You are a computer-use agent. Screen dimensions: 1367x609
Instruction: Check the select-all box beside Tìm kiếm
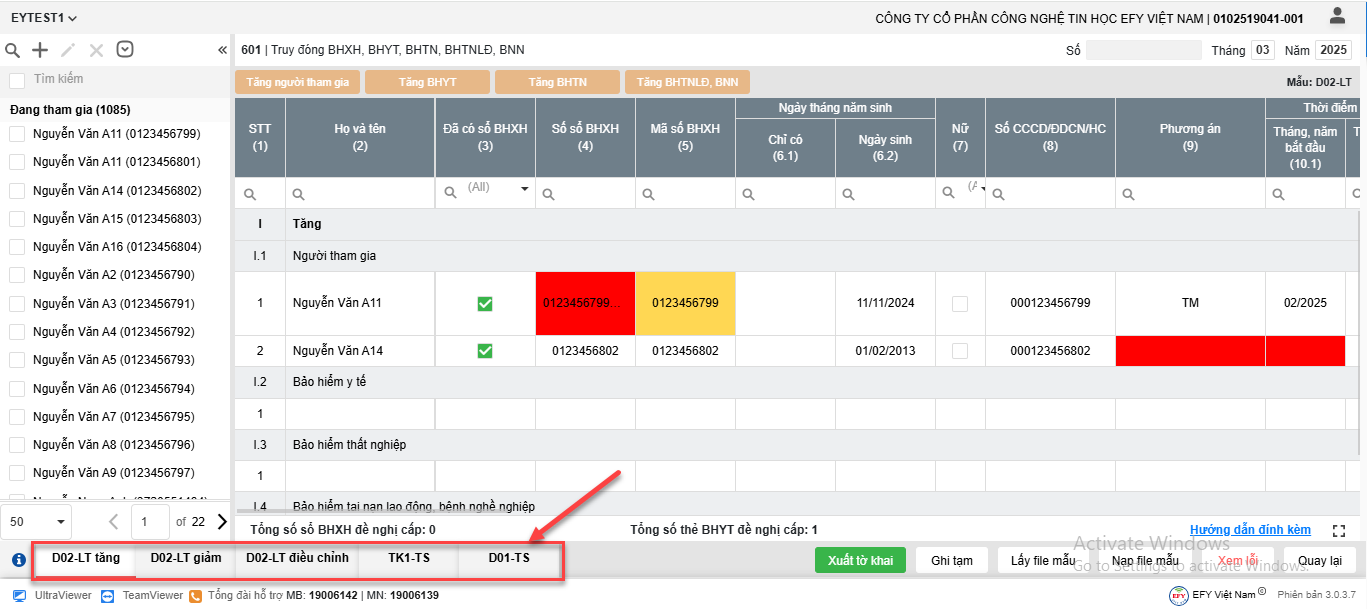point(17,80)
